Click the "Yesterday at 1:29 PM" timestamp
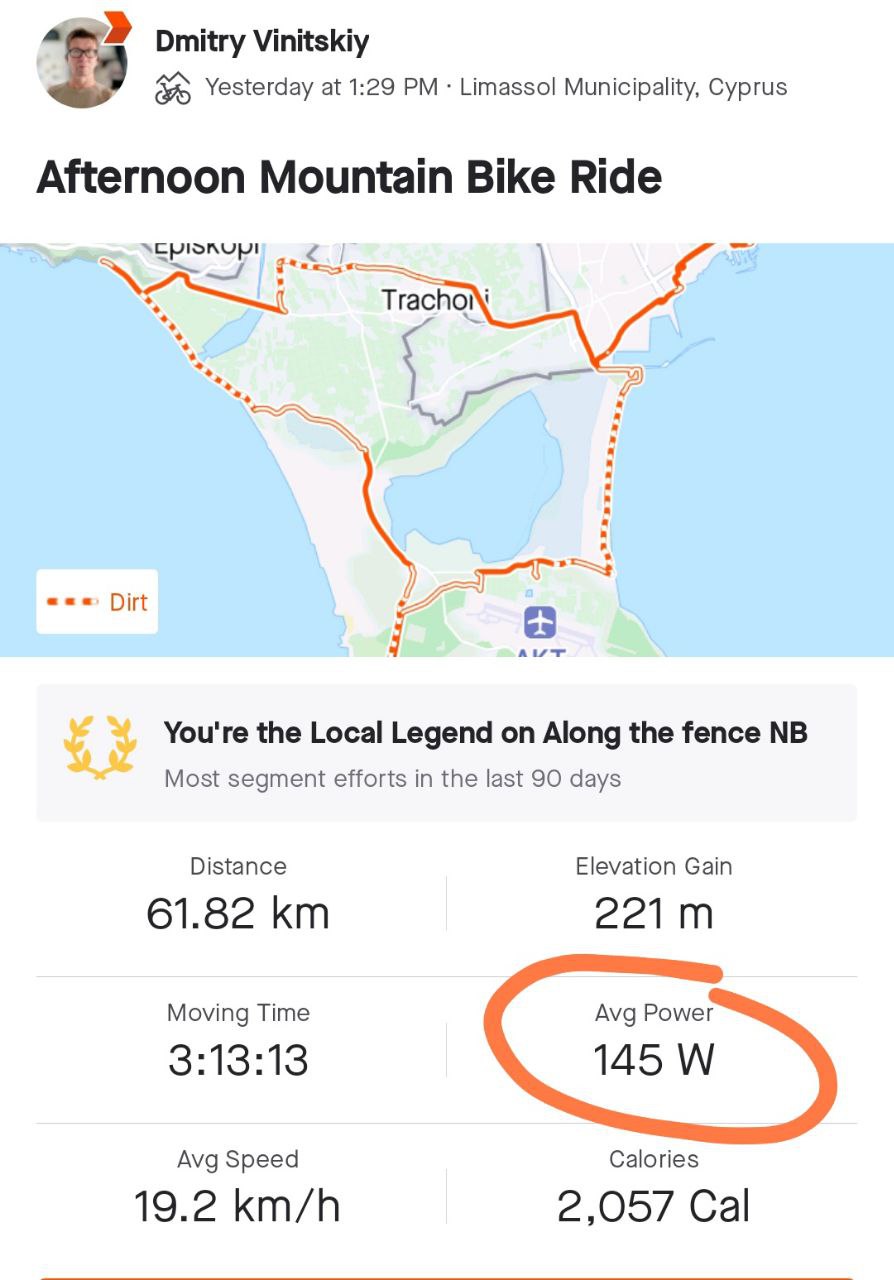Image resolution: width=894 pixels, height=1280 pixels. [321, 88]
